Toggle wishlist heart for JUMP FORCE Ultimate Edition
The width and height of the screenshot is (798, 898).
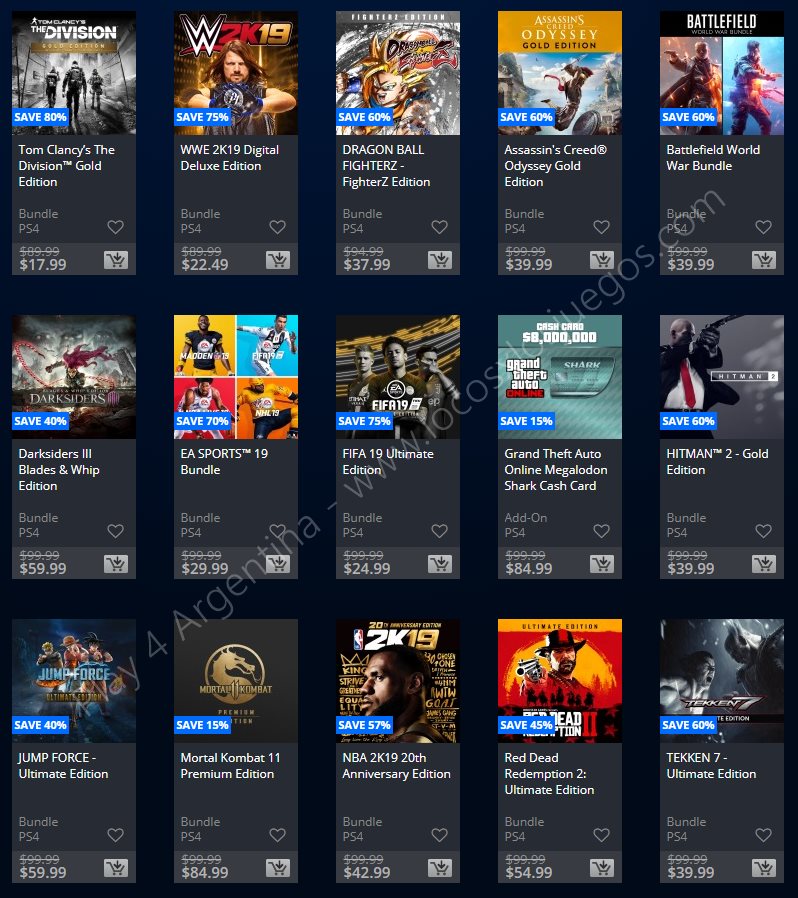[115, 835]
